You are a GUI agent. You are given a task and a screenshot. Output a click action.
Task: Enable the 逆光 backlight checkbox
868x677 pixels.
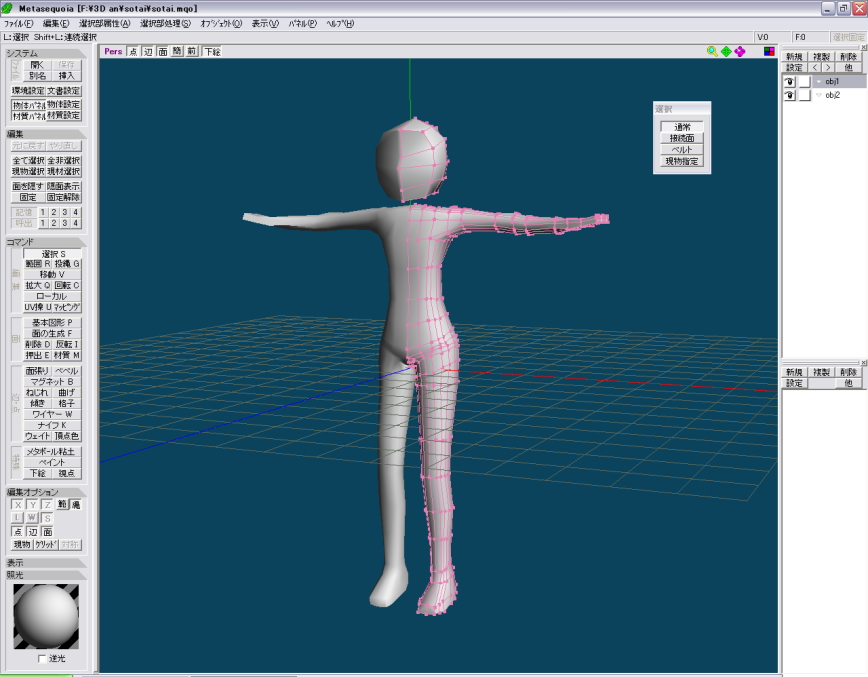click(42, 659)
